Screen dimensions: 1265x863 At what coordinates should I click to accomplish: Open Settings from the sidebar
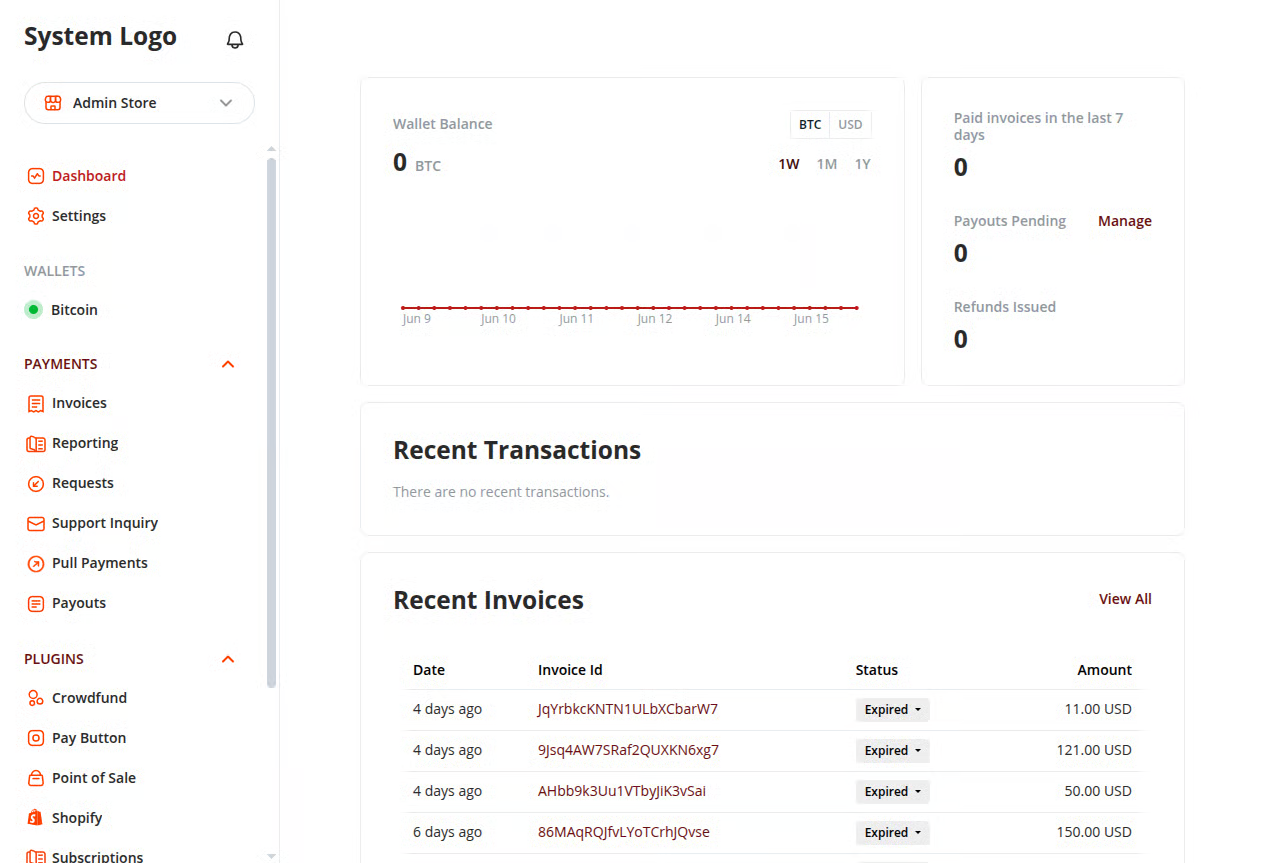pyautogui.click(x=79, y=216)
